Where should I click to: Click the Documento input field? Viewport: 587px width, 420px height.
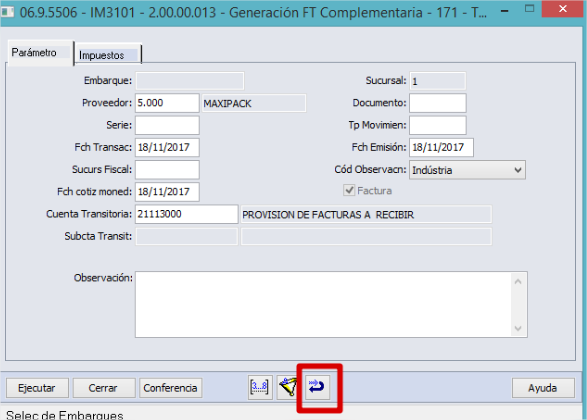438,103
